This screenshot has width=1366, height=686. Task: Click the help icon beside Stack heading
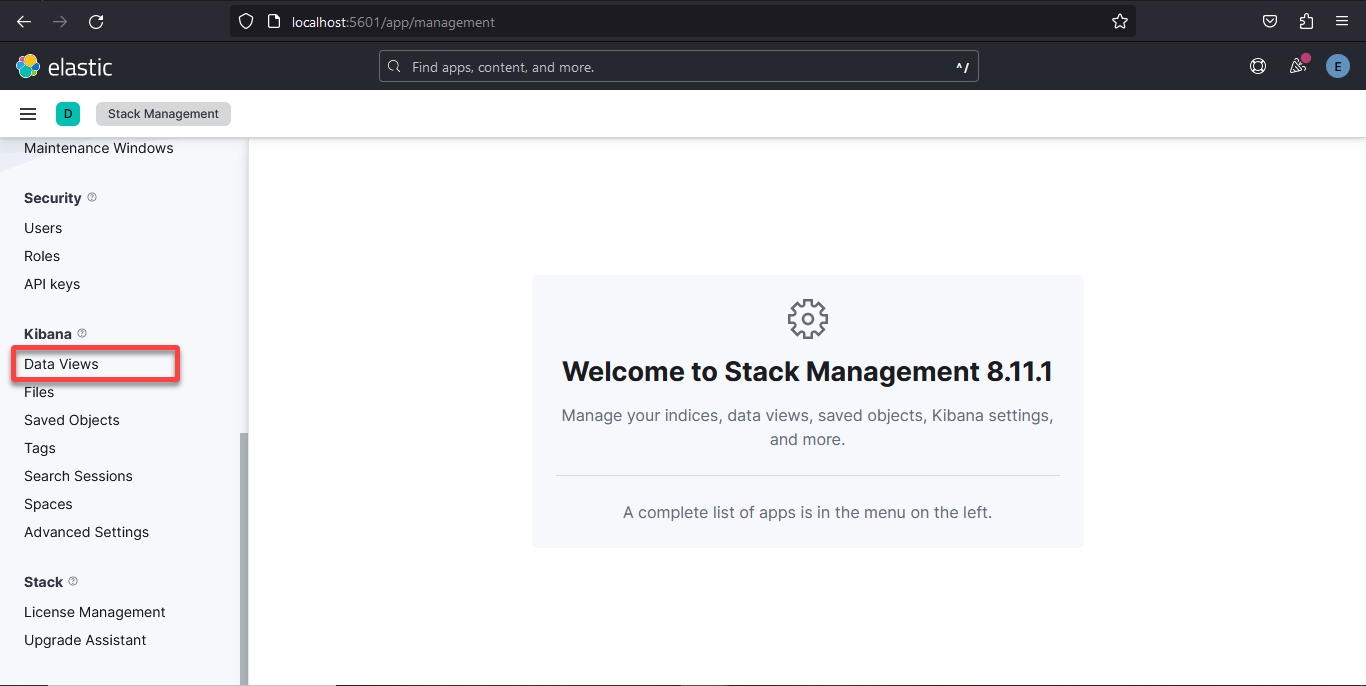pyautogui.click(x=72, y=581)
